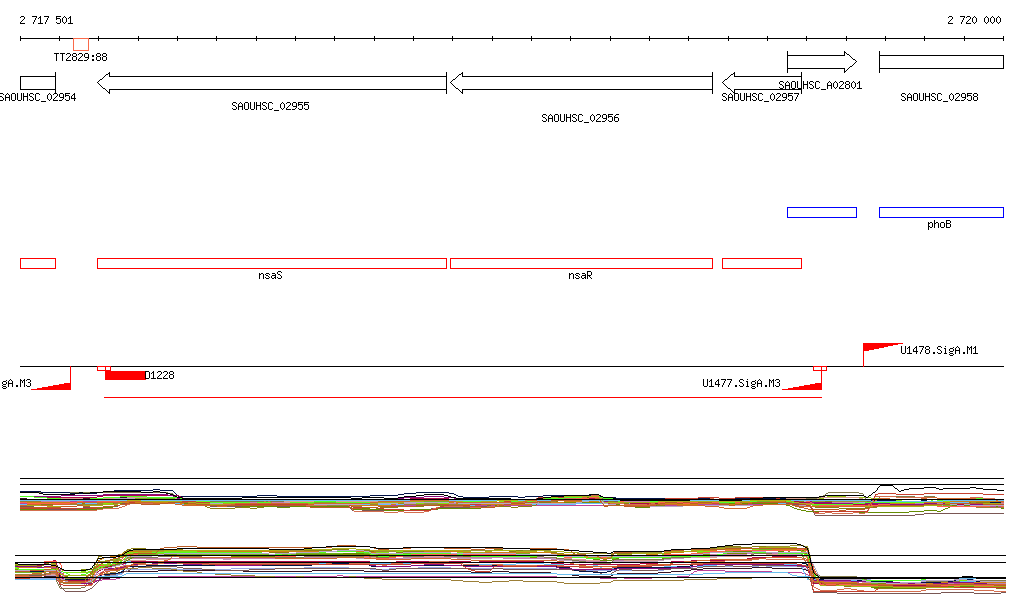Click the U1477.SigA.M3 promoter flag
The width and height of the screenshot is (1024, 611).
pos(804,385)
